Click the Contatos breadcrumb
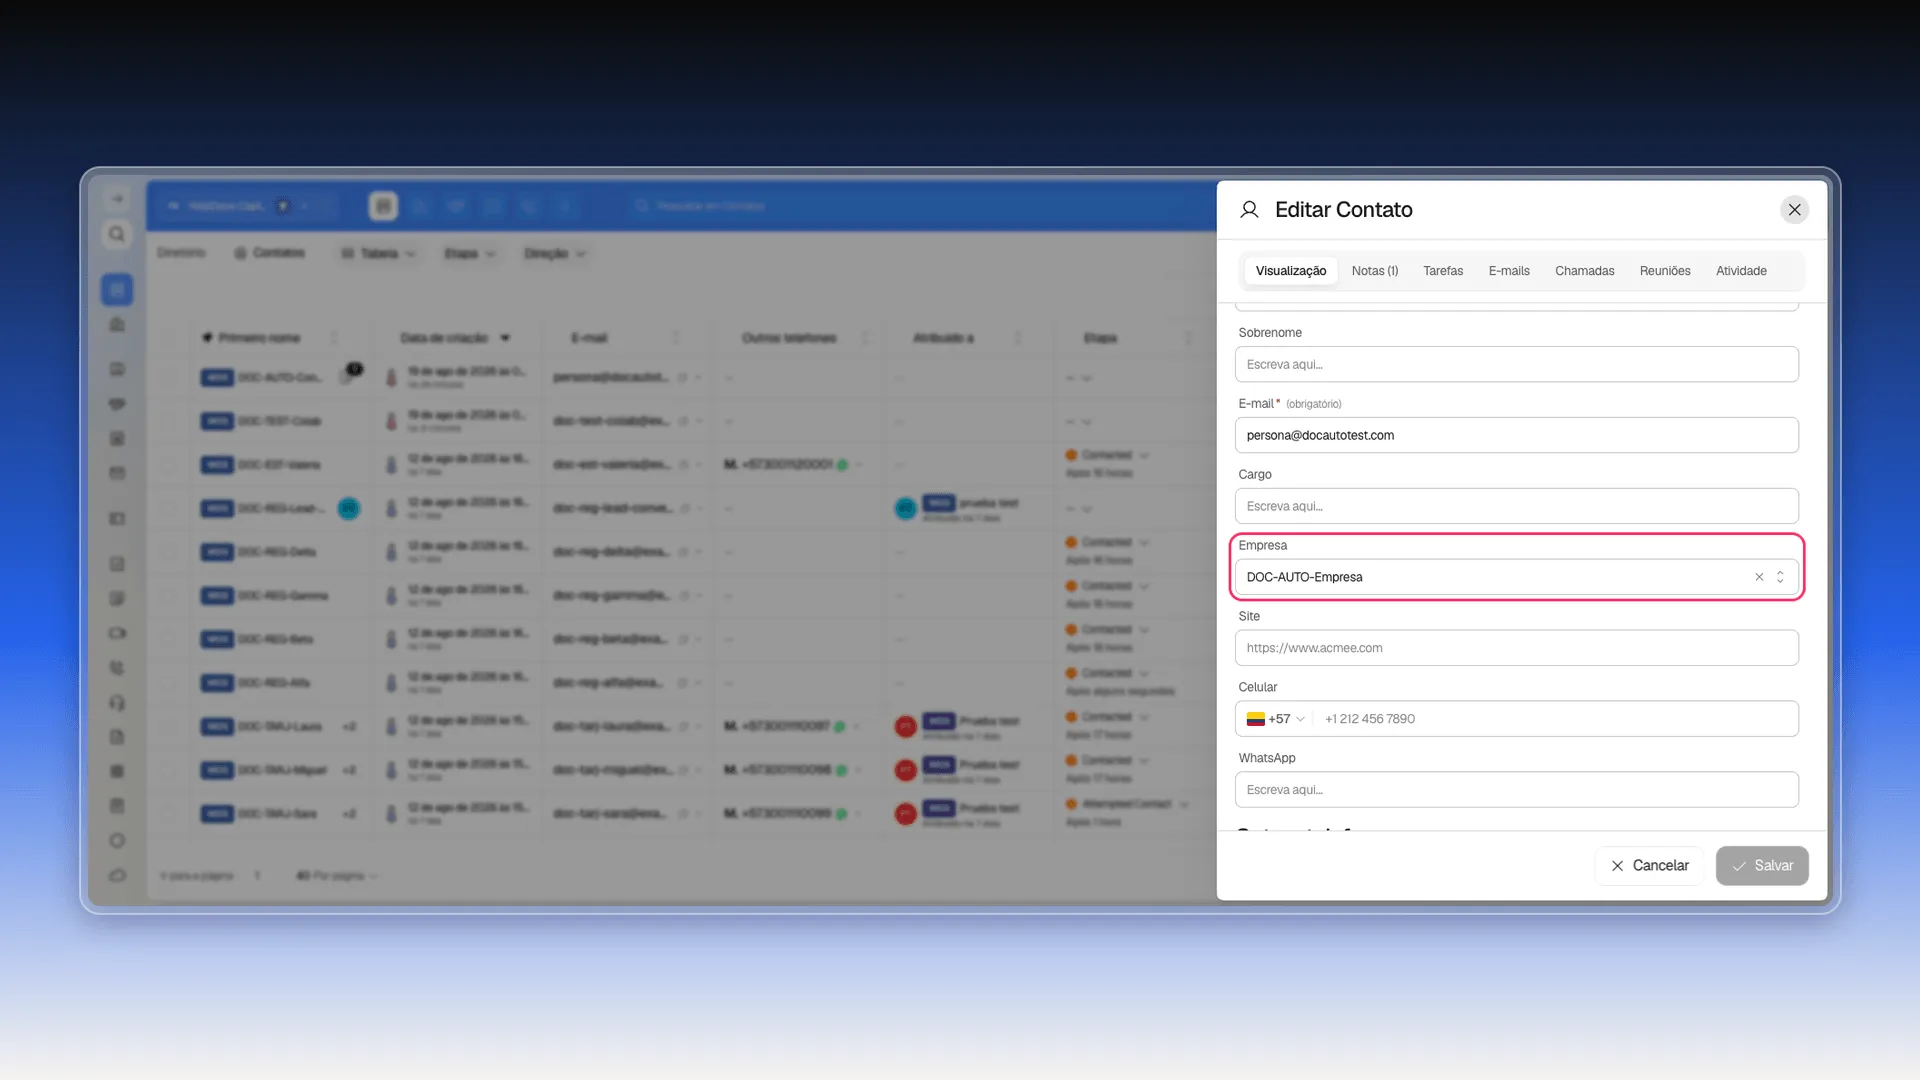 pos(269,253)
